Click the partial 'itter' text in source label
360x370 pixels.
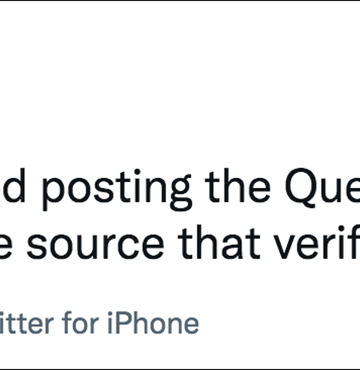[27, 323]
